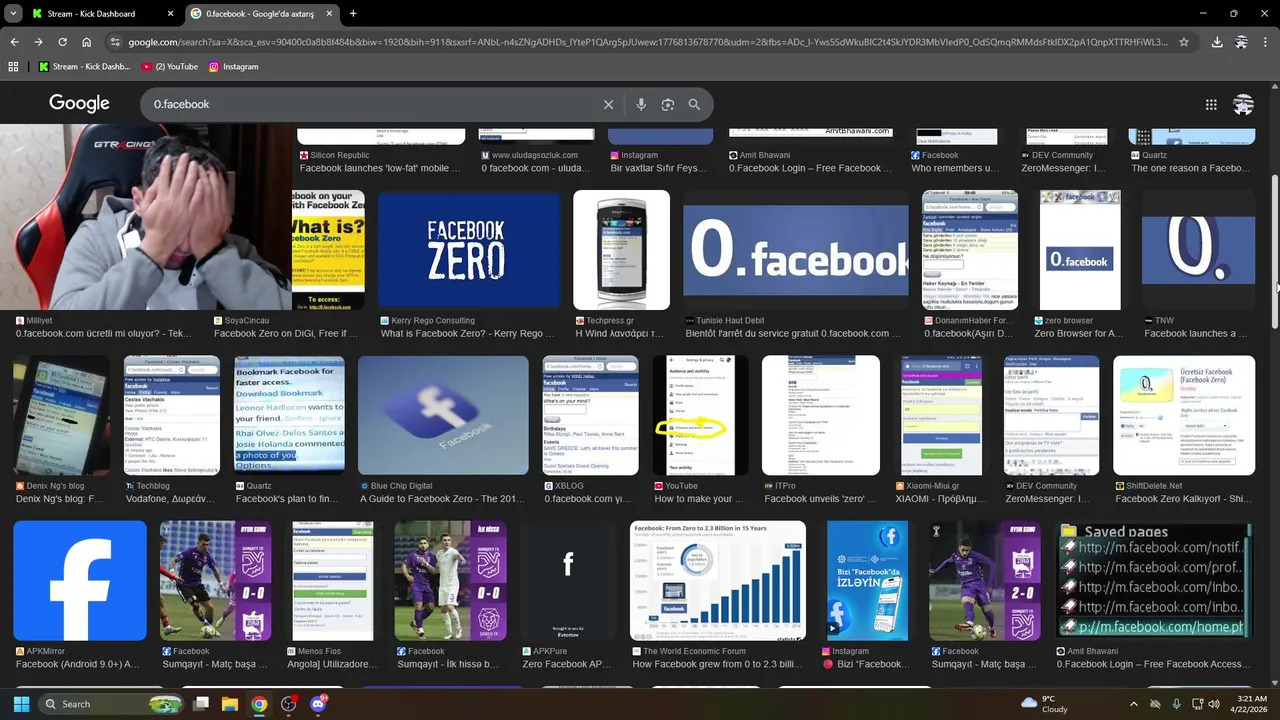Open the Google apps grid
The image size is (1280, 720).
click(x=1211, y=104)
